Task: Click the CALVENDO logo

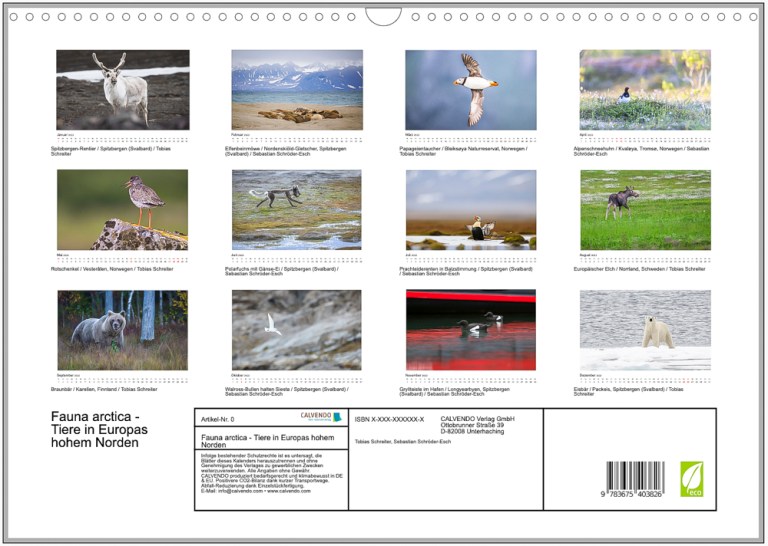Action: coord(321,417)
